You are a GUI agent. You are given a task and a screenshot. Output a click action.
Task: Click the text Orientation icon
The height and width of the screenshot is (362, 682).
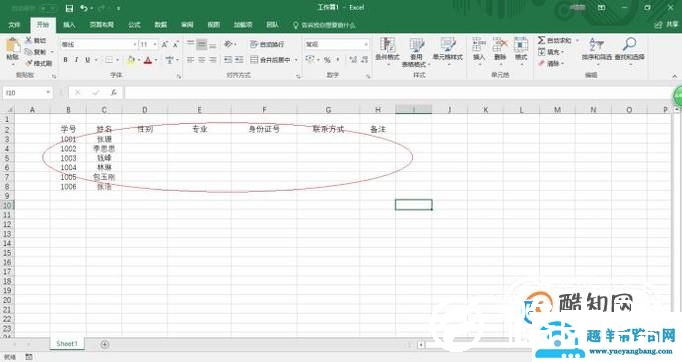pyautogui.click(x=228, y=44)
